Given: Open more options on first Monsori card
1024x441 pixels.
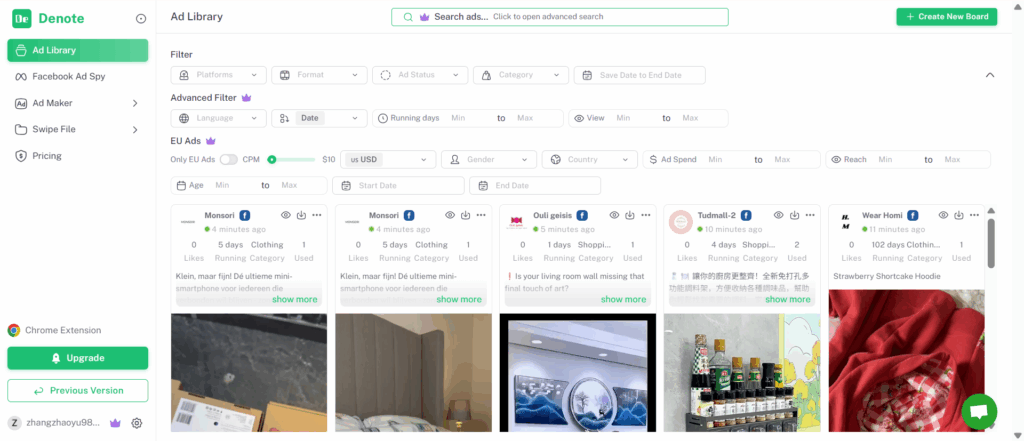Looking at the screenshot, I should pos(317,215).
